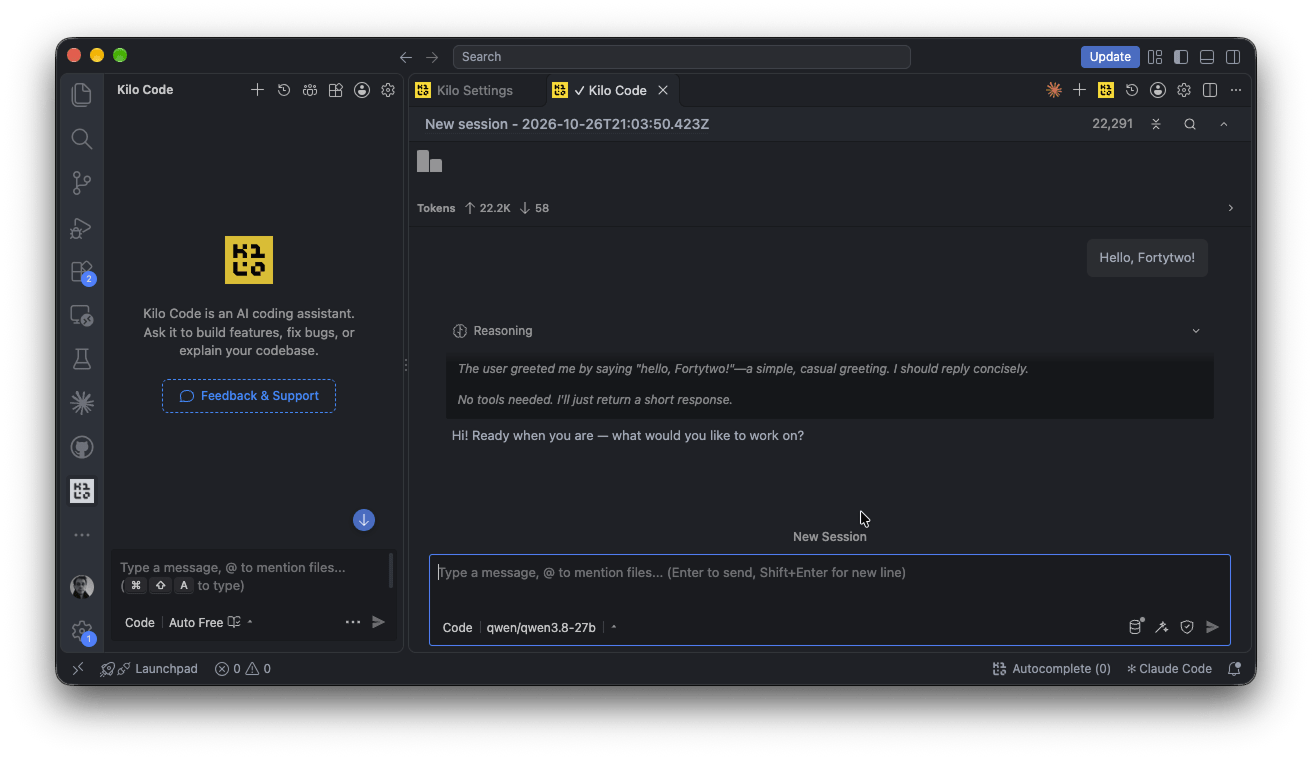Click Claude Code in the status bar

(1169, 669)
